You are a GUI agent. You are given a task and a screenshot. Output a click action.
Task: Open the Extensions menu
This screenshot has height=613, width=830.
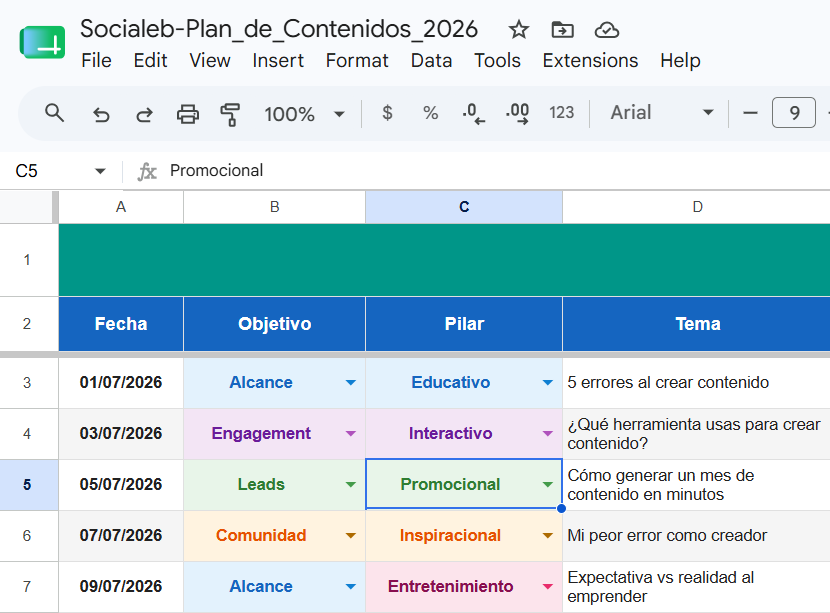pyautogui.click(x=590, y=60)
